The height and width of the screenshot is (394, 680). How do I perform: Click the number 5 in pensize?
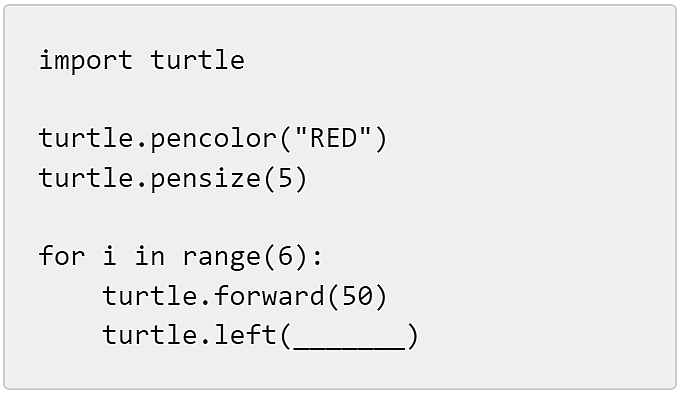[285, 178]
